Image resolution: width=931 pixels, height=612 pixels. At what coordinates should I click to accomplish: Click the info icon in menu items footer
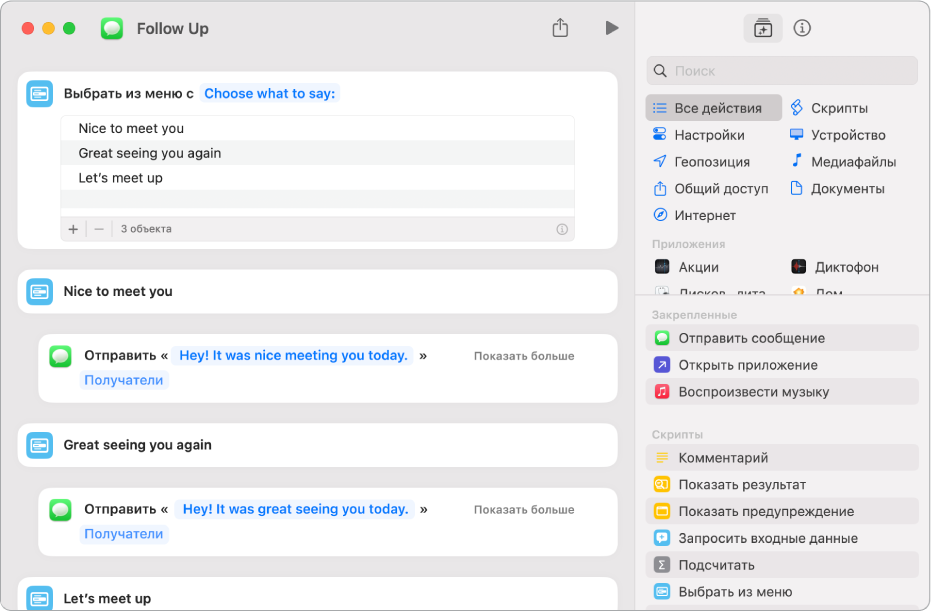pyautogui.click(x=562, y=229)
